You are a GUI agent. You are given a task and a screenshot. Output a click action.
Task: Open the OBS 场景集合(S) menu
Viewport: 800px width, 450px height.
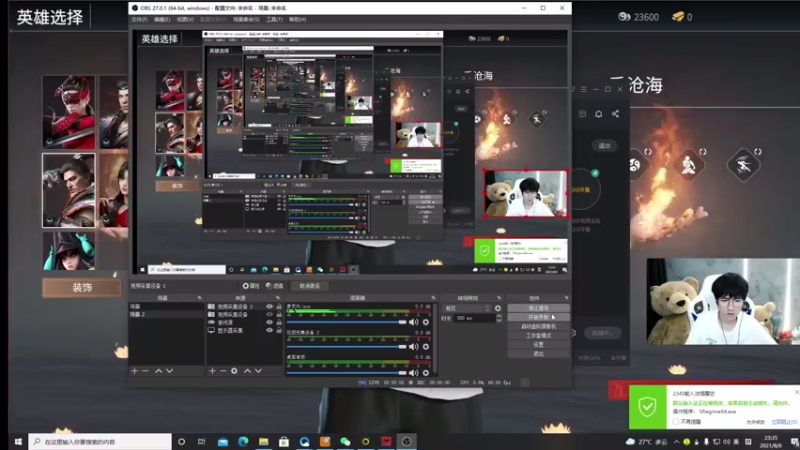tap(246, 19)
